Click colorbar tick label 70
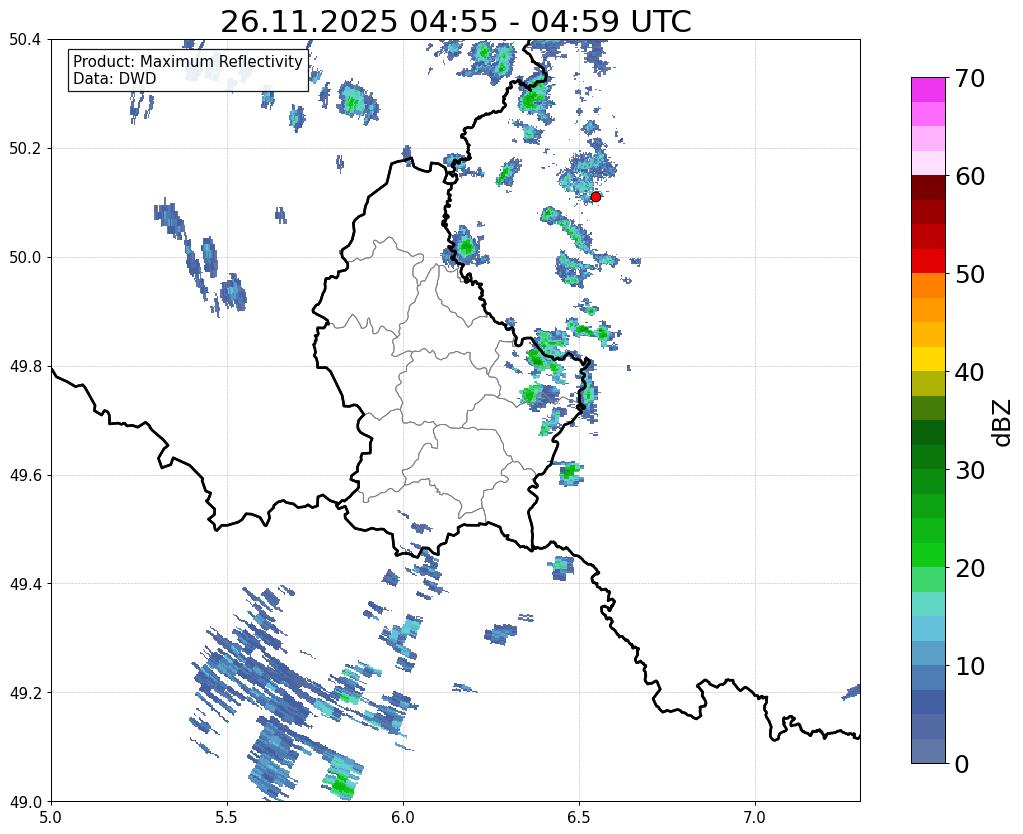The image size is (1023, 834). (x=969, y=78)
